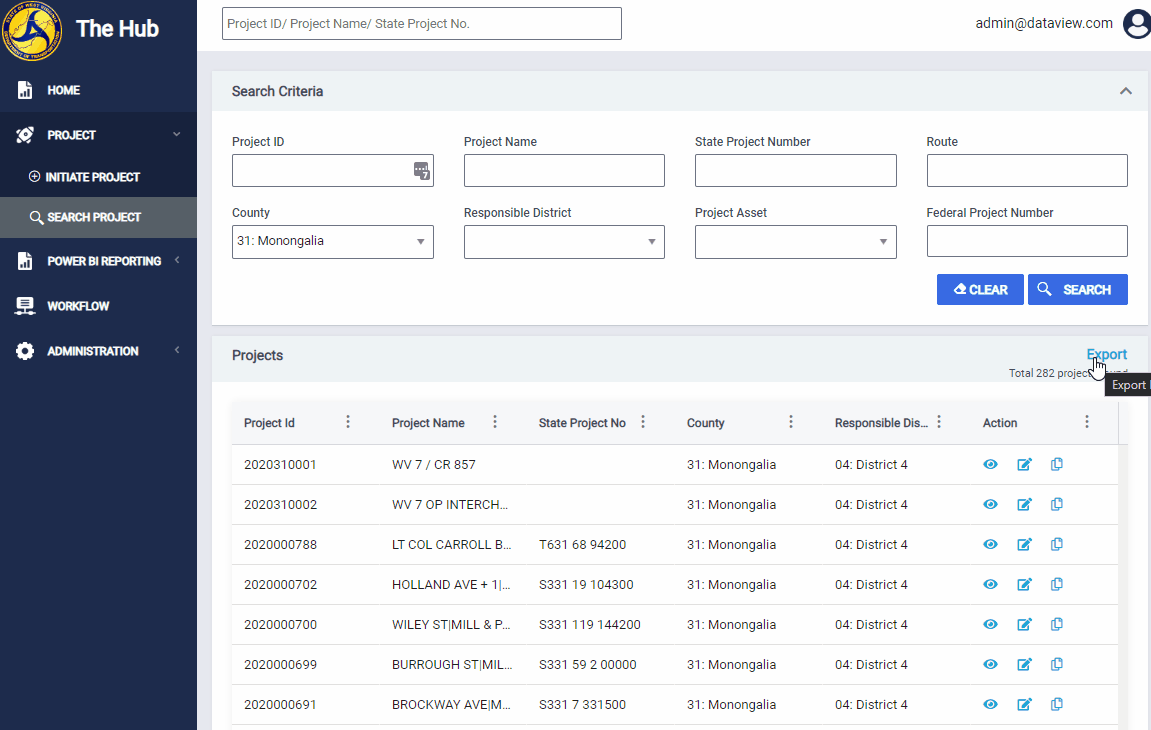Edit project 2020000699
Screen dimensions: 1151x730
(x=1024, y=665)
